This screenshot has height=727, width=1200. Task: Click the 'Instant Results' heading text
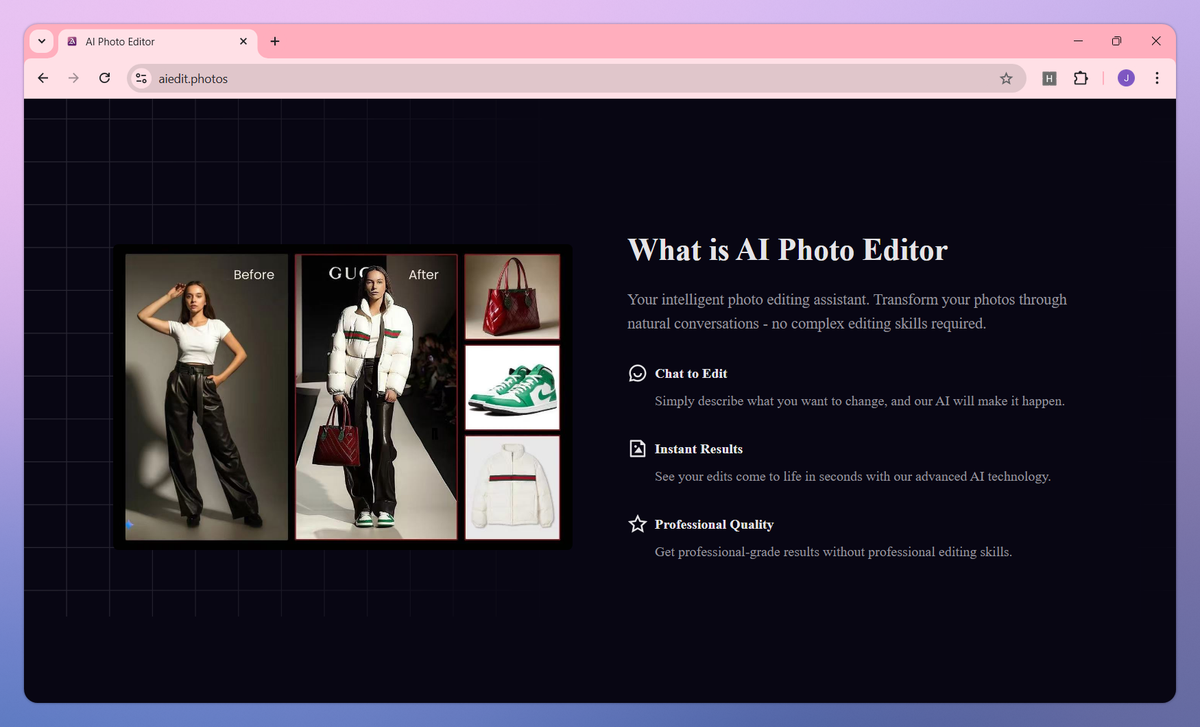(699, 449)
